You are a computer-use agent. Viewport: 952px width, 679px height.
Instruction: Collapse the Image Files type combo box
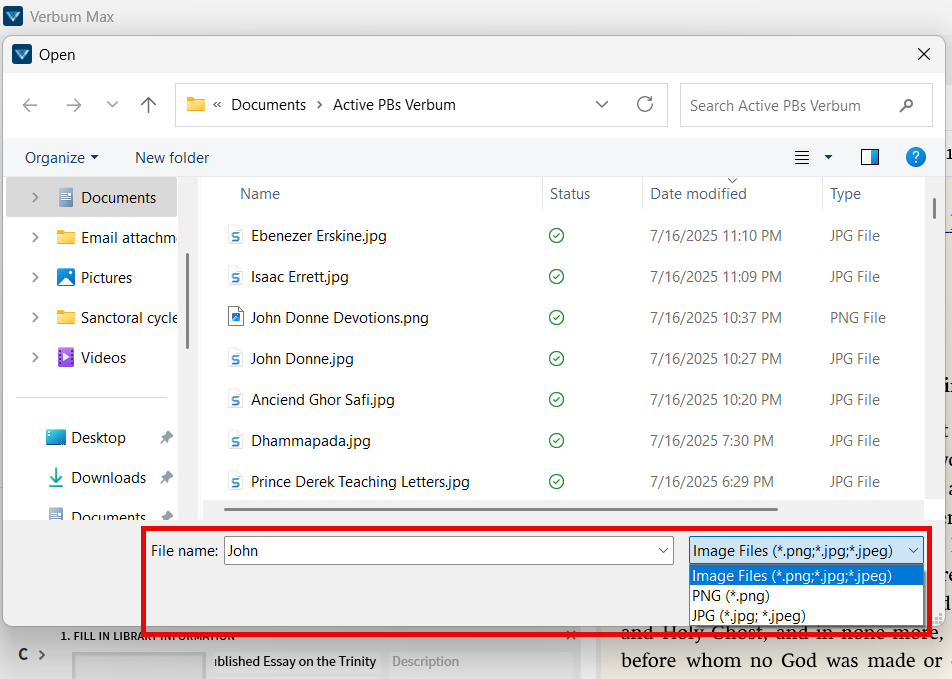913,551
